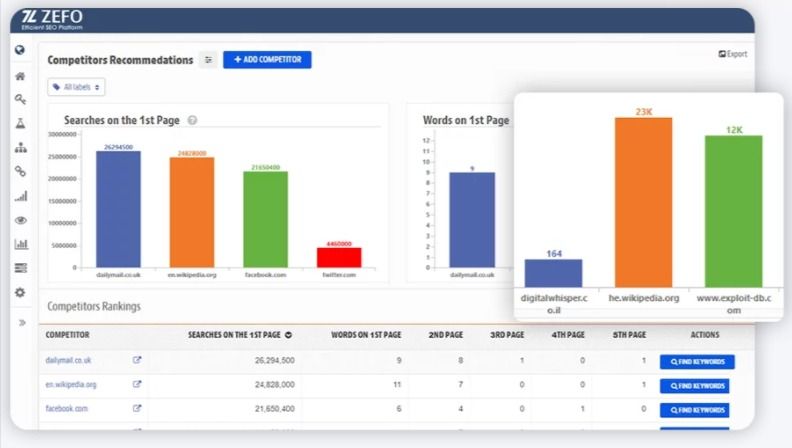Sort by Searches on the 1st Page column
Image resolution: width=792 pixels, height=448 pixels.
coord(240,335)
